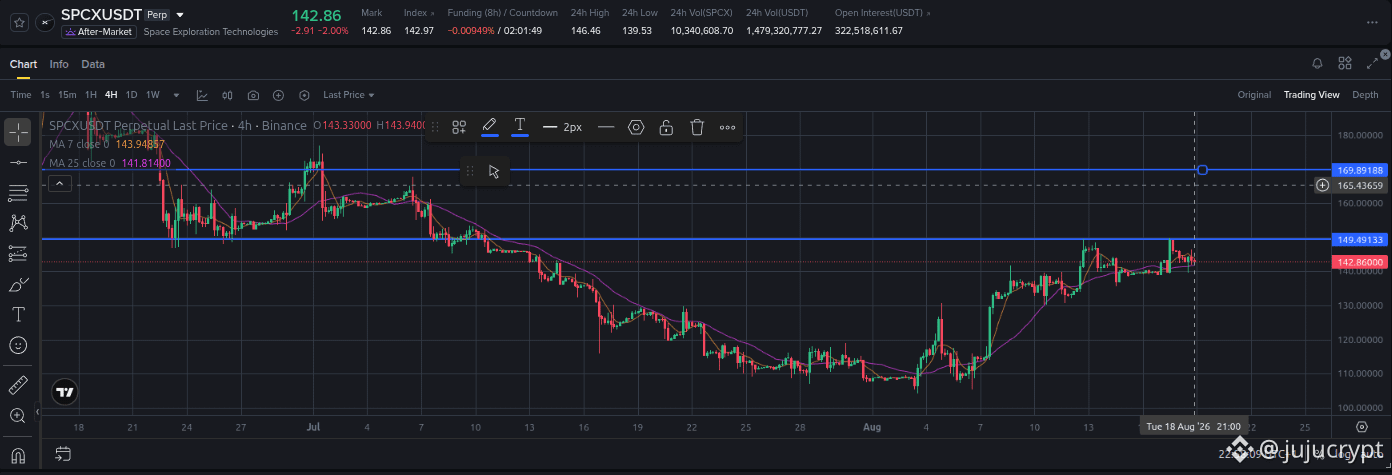Take a chart snapshot with camera icon

(253, 95)
